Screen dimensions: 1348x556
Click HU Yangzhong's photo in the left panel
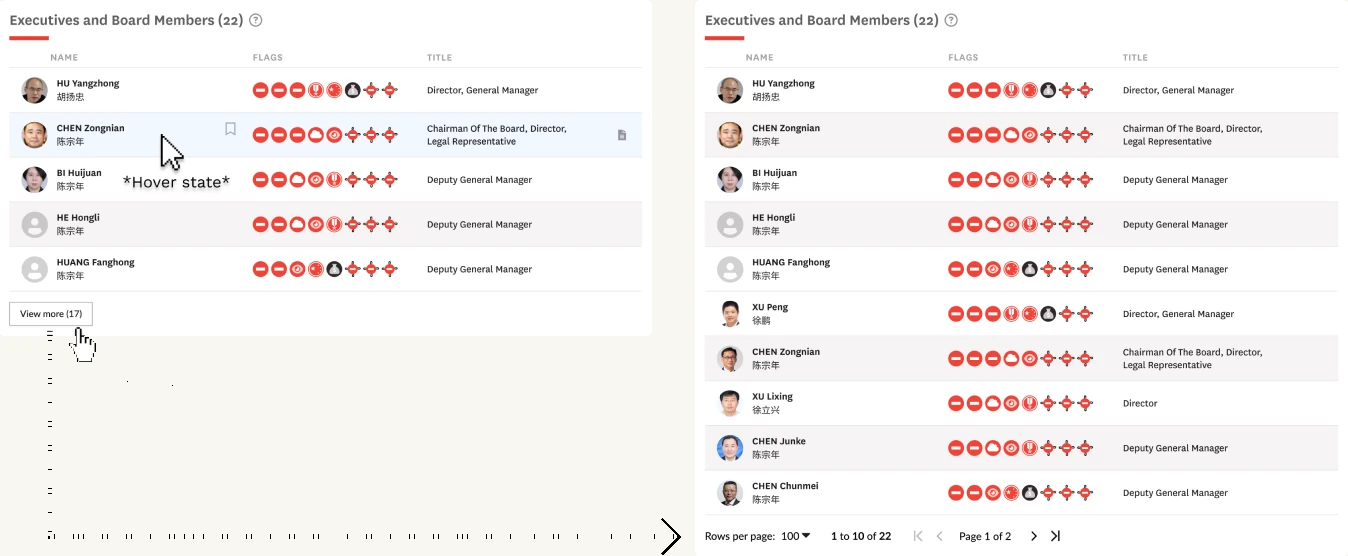(34, 90)
